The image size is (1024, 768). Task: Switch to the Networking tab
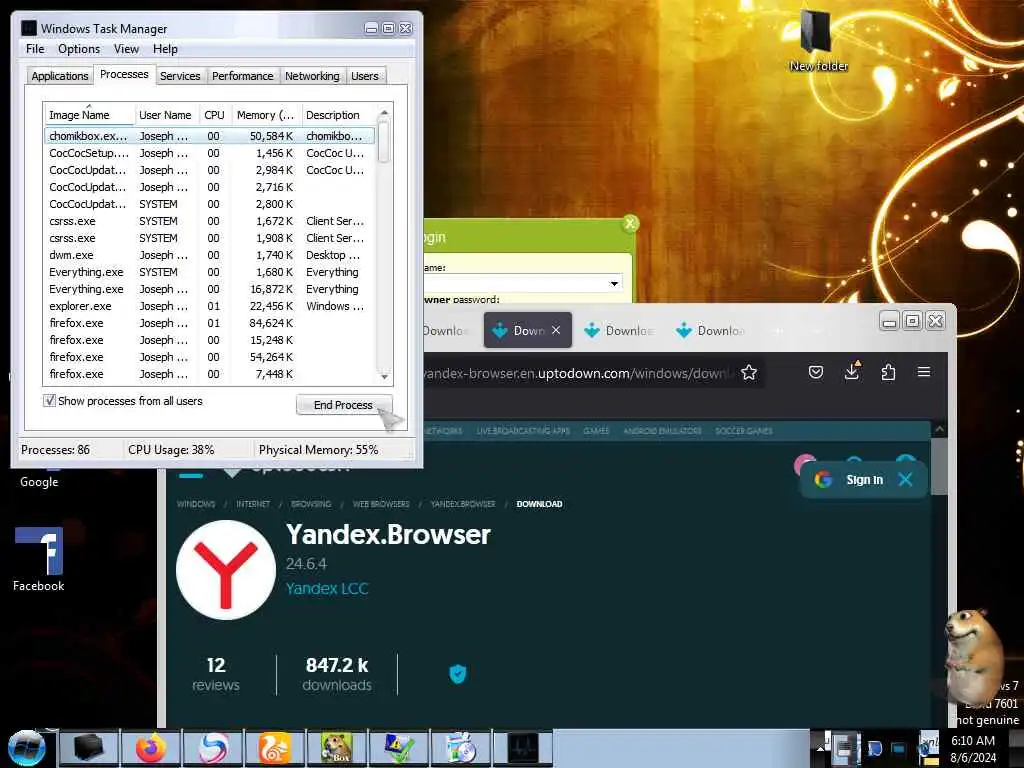pyautogui.click(x=312, y=76)
